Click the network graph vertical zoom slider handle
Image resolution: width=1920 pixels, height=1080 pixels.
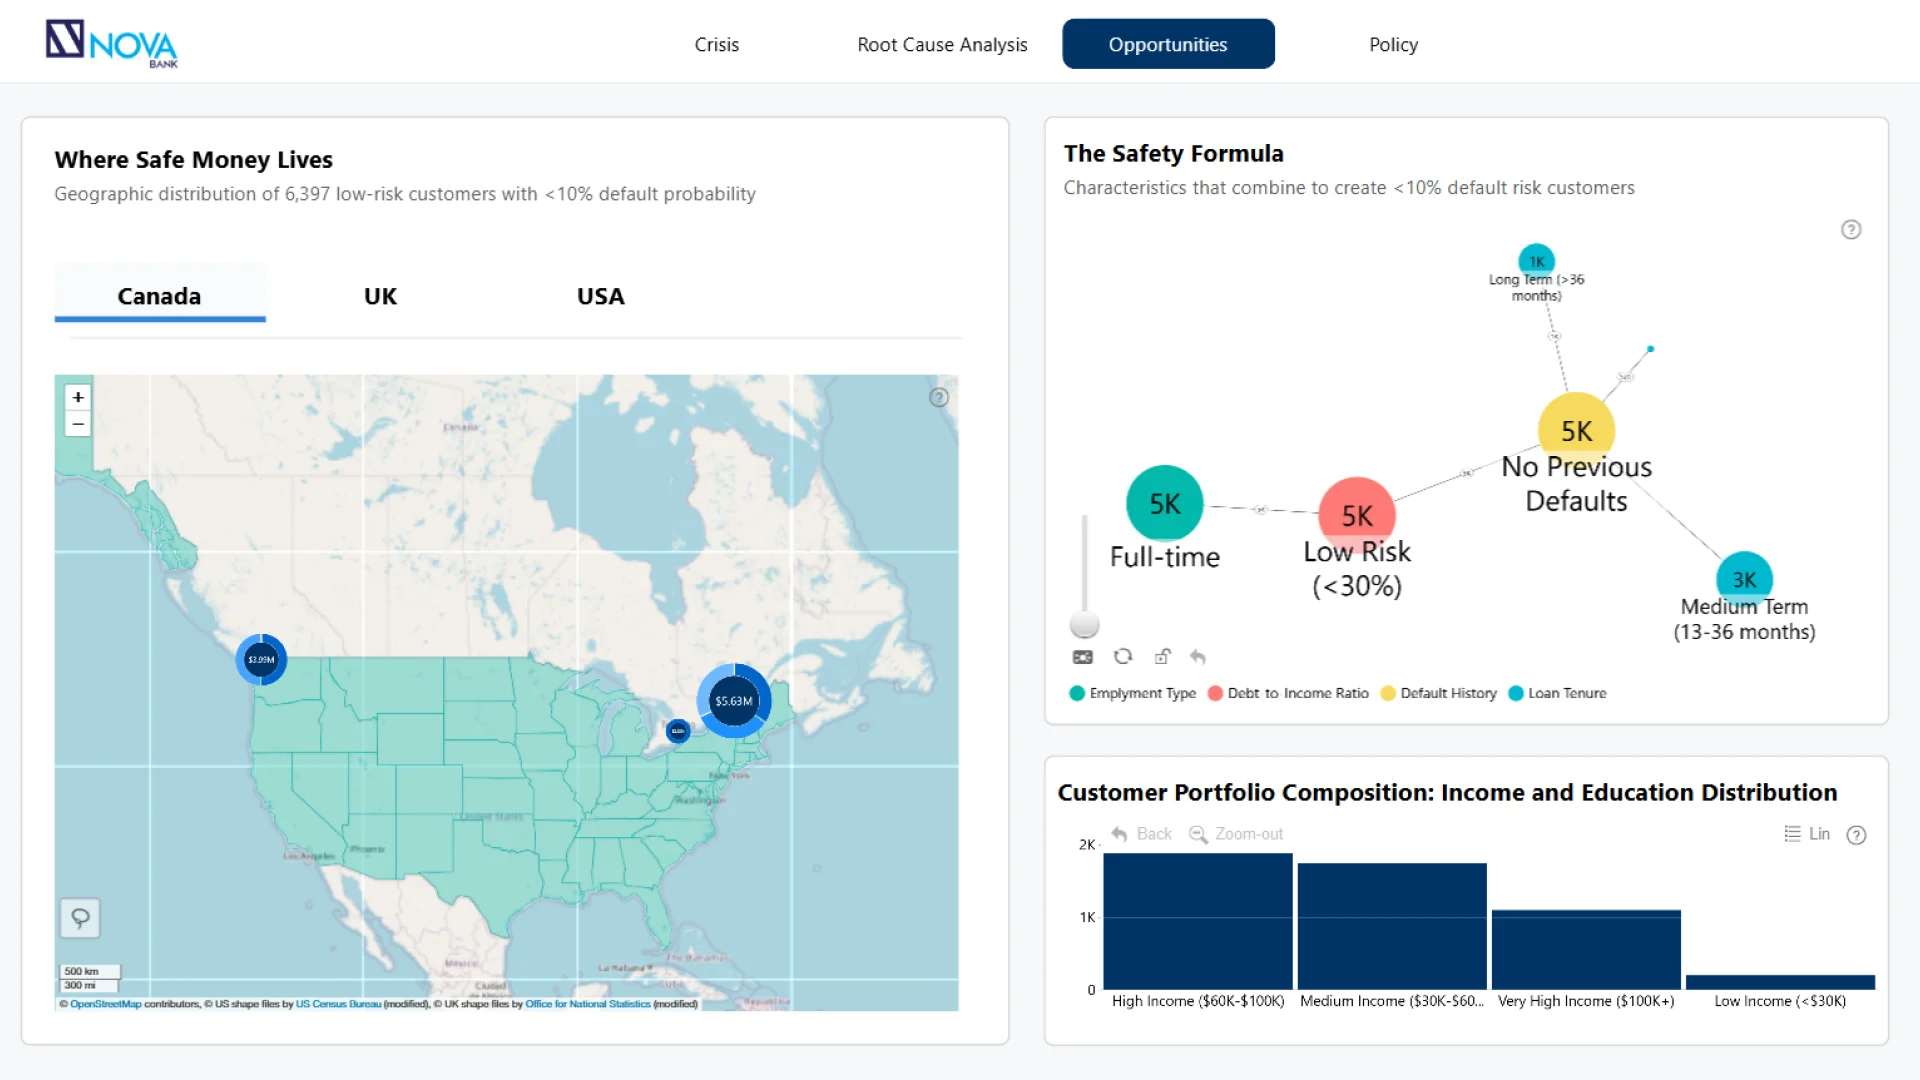(x=1084, y=625)
